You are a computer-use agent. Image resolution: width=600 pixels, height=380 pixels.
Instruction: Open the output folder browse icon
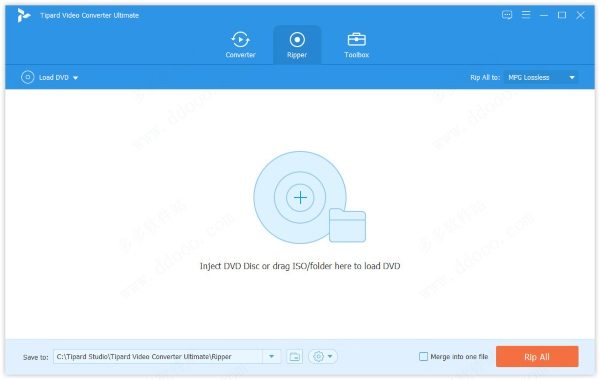coord(295,357)
